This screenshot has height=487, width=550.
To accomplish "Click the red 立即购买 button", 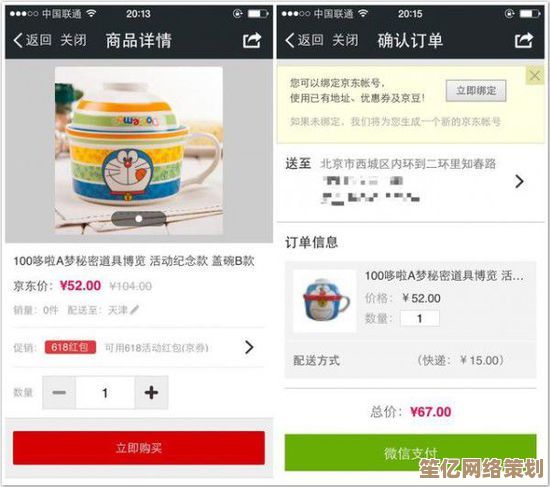I will click(139, 448).
